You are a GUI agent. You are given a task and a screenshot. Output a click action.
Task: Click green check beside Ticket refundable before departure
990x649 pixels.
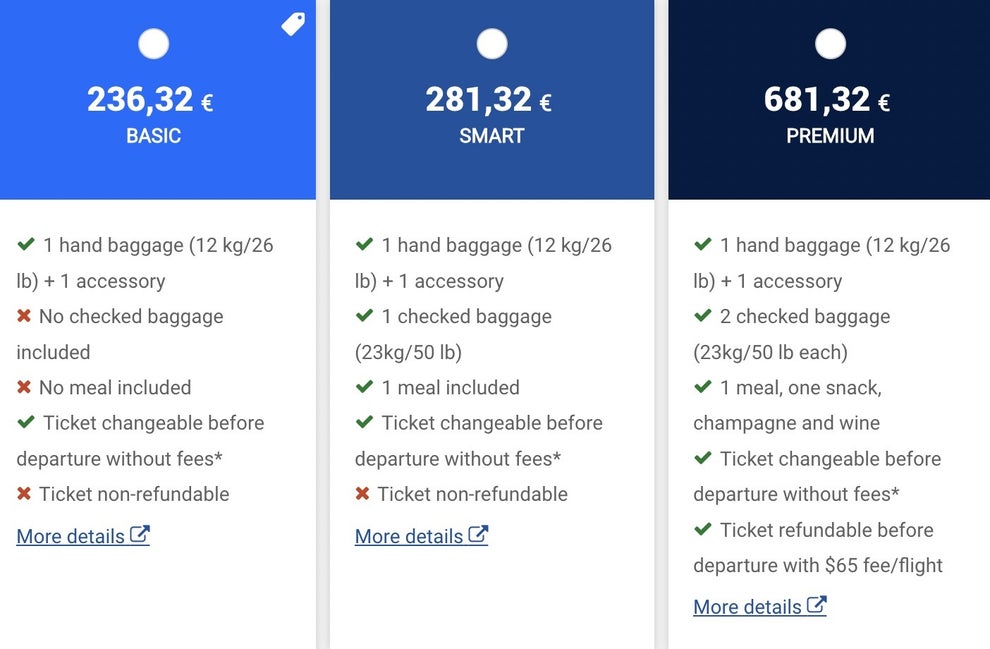click(x=703, y=529)
